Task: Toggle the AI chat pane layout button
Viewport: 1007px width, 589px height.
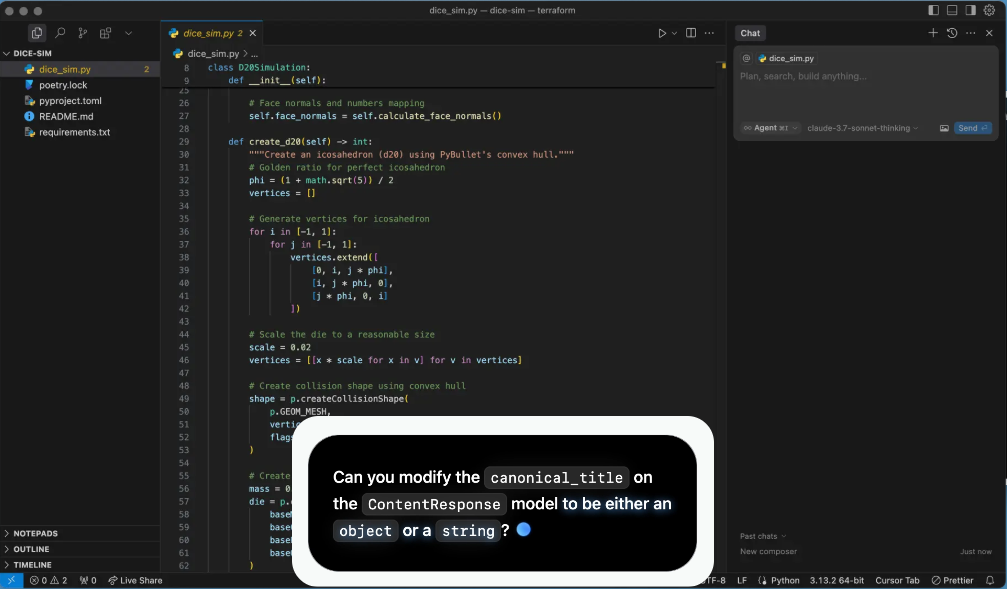Action: (x=971, y=10)
